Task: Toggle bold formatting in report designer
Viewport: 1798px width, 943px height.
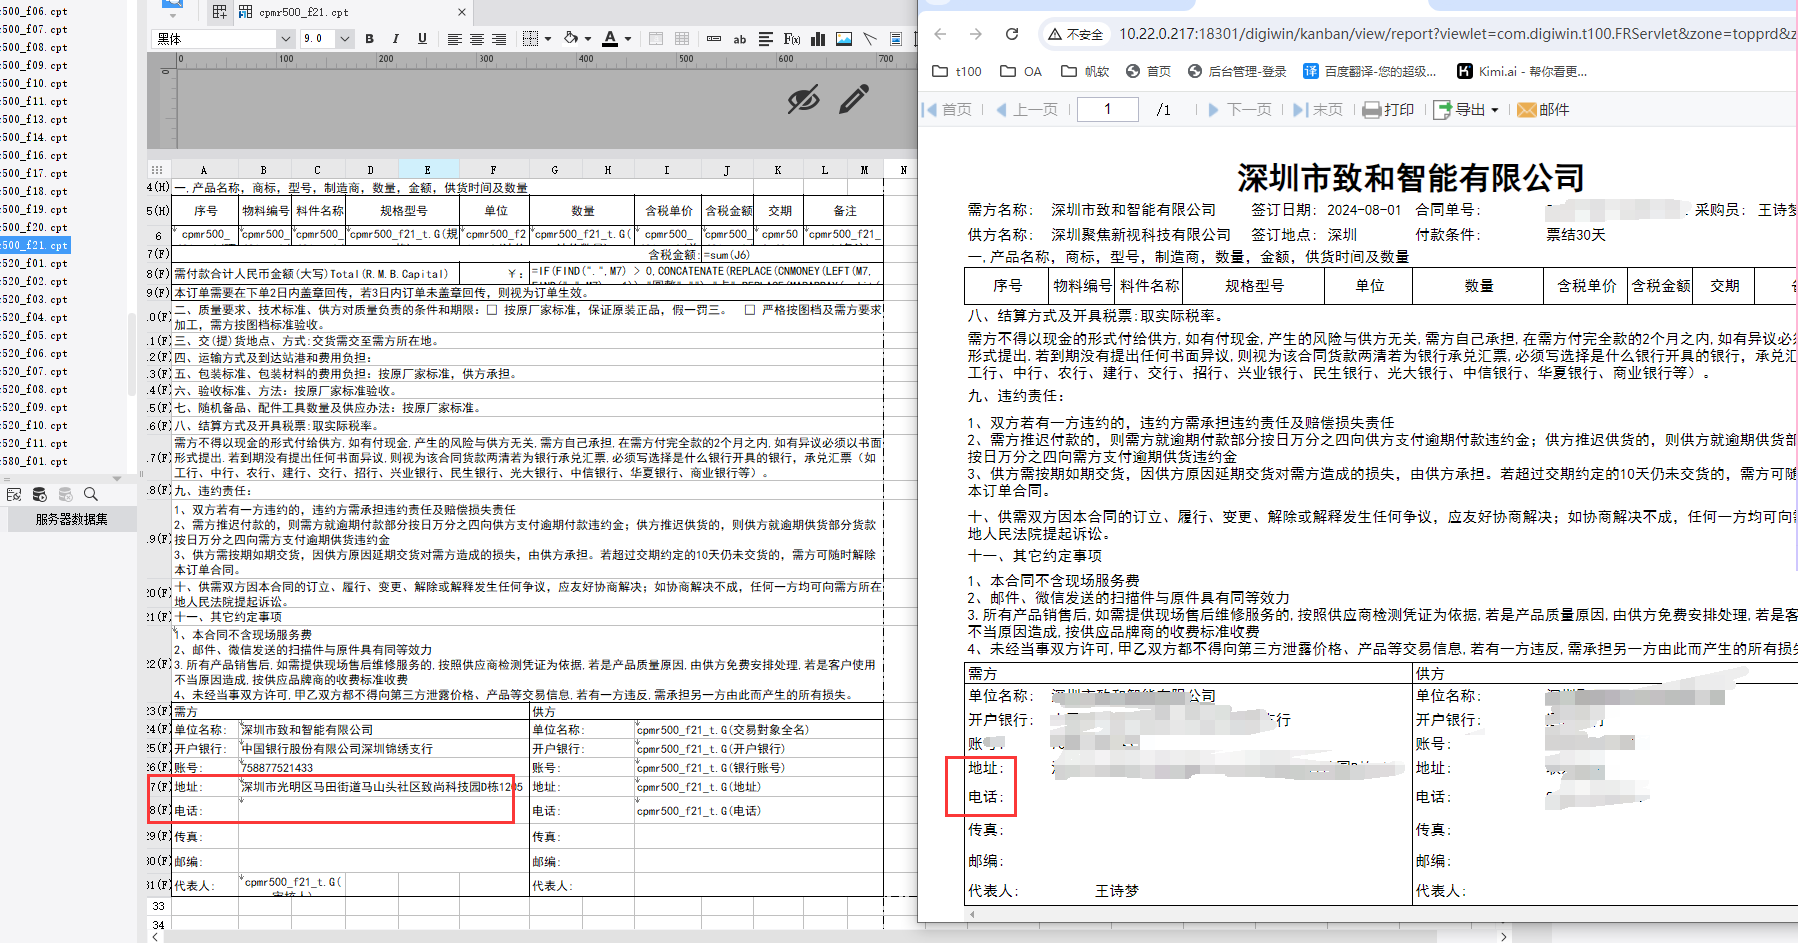Action: [x=369, y=39]
